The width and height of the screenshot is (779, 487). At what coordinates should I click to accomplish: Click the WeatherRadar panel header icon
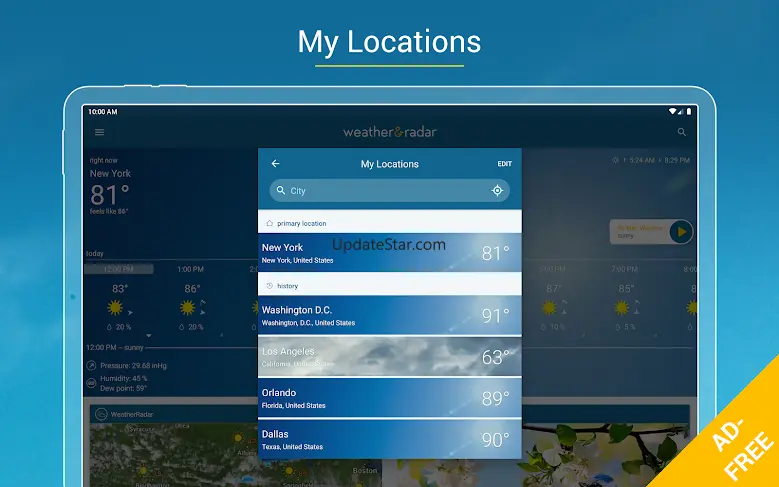tap(101, 414)
